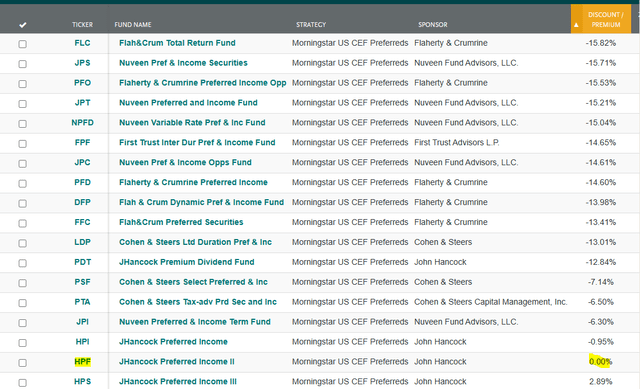Check the box for PDT row
Viewport: 640px width, 389px height.
coord(22,263)
